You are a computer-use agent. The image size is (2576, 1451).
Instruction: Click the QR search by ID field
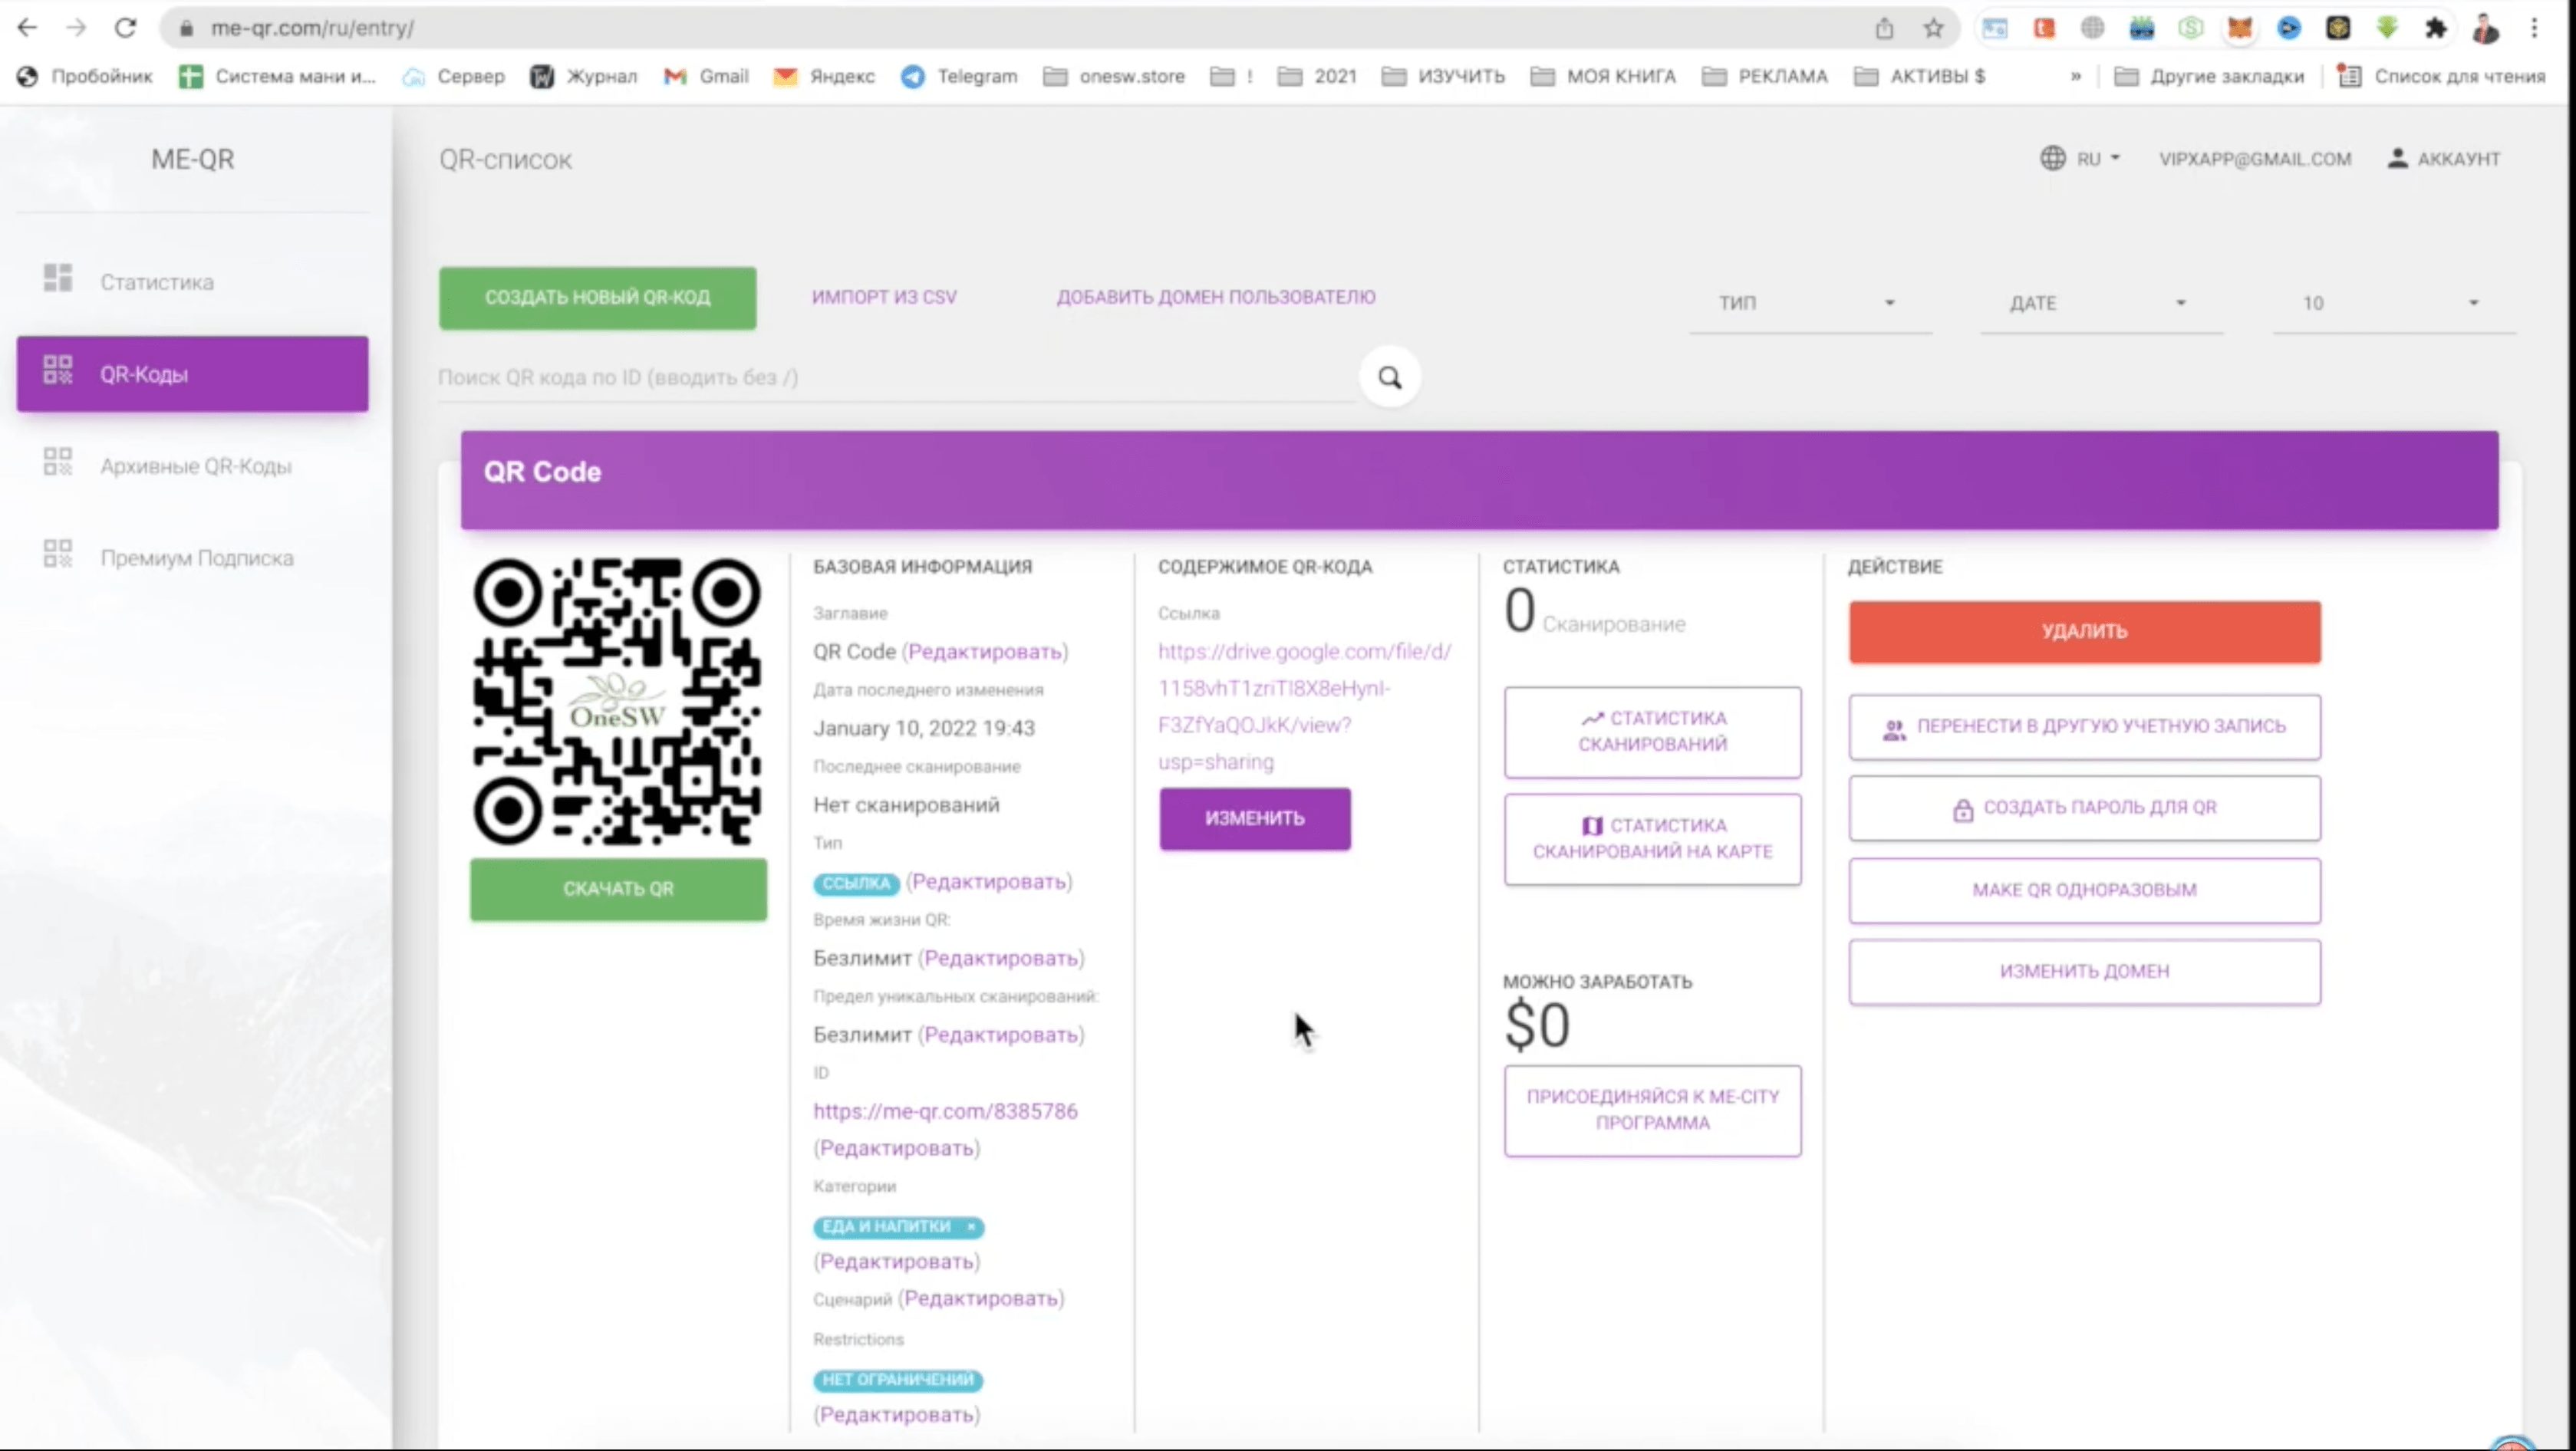click(x=897, y=377)
